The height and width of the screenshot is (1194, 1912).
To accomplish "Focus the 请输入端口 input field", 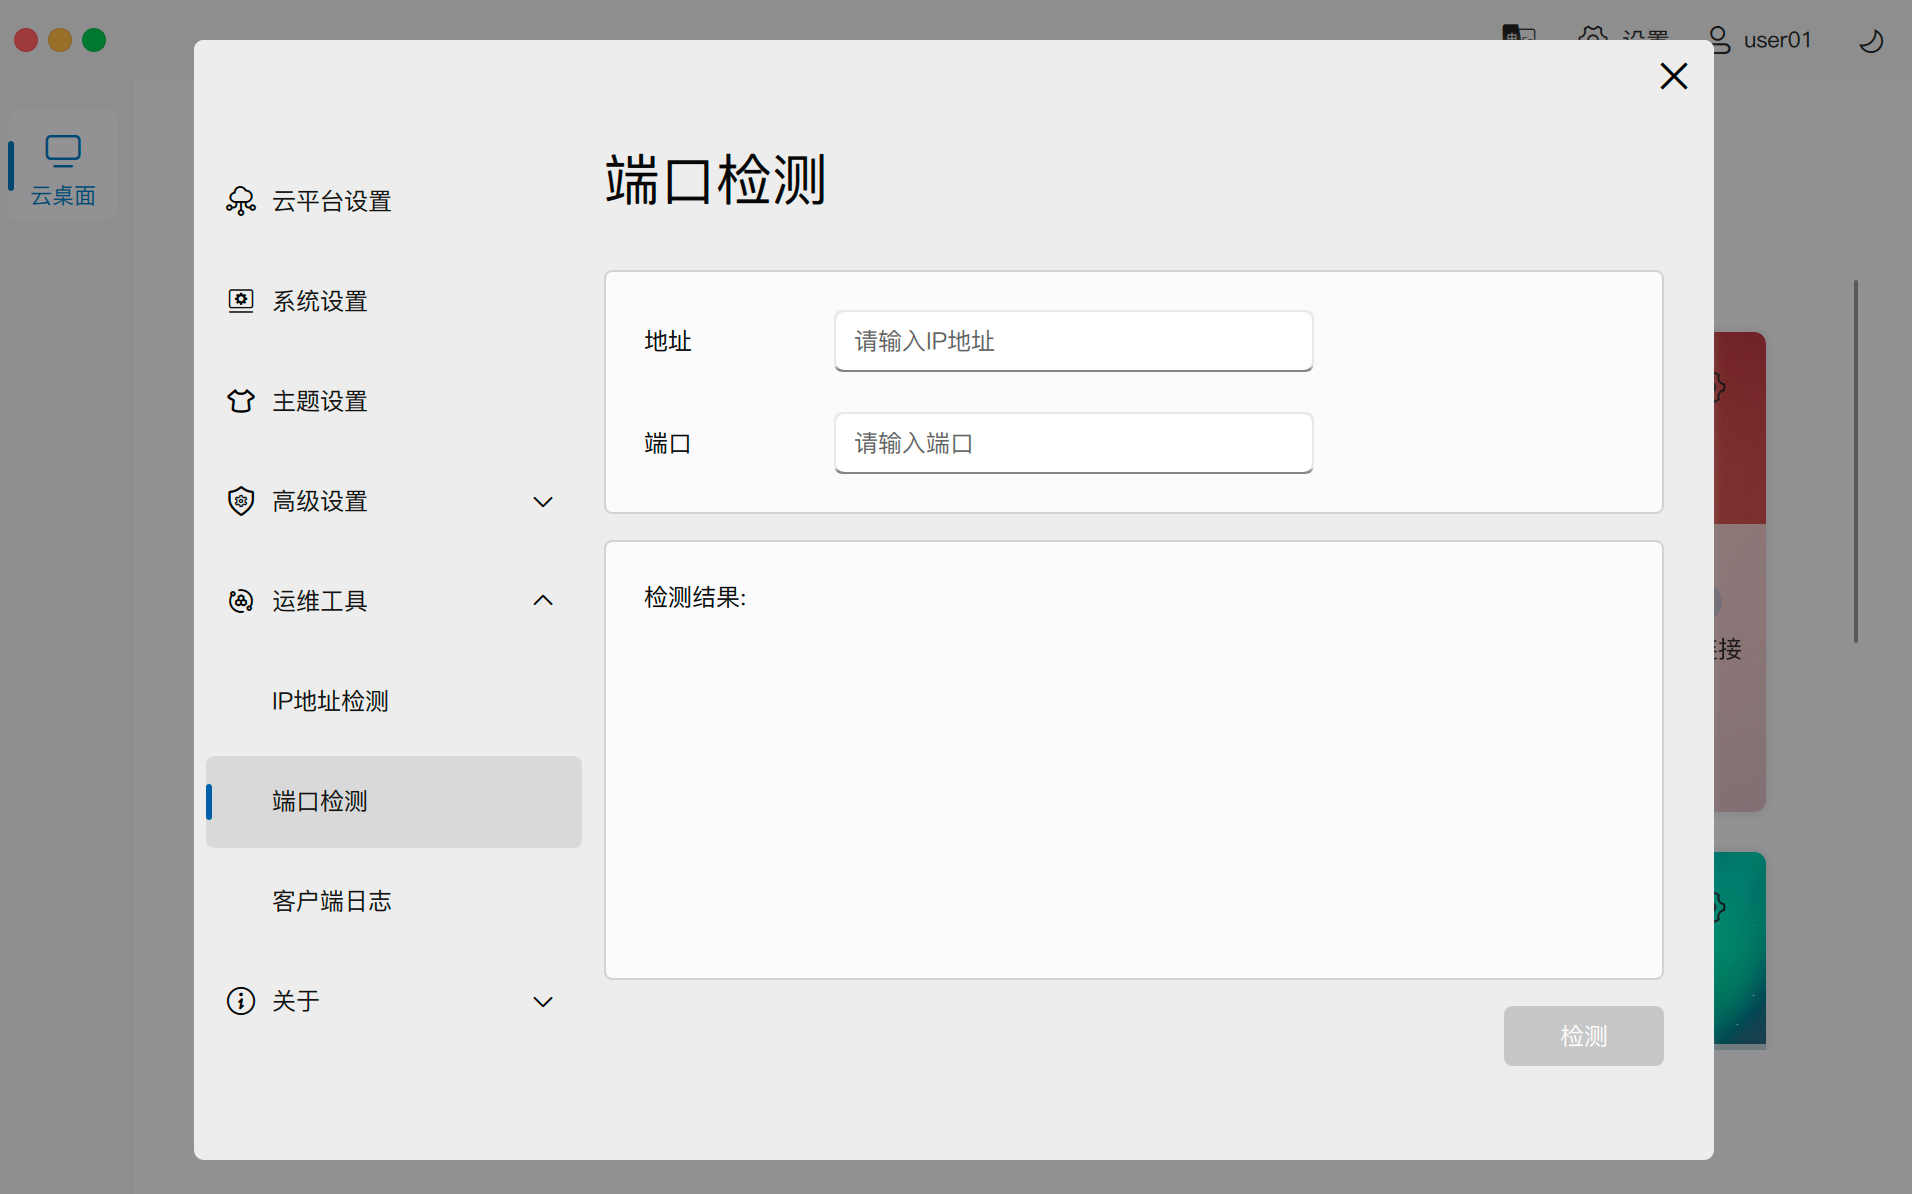I will tap(1073, 443).
